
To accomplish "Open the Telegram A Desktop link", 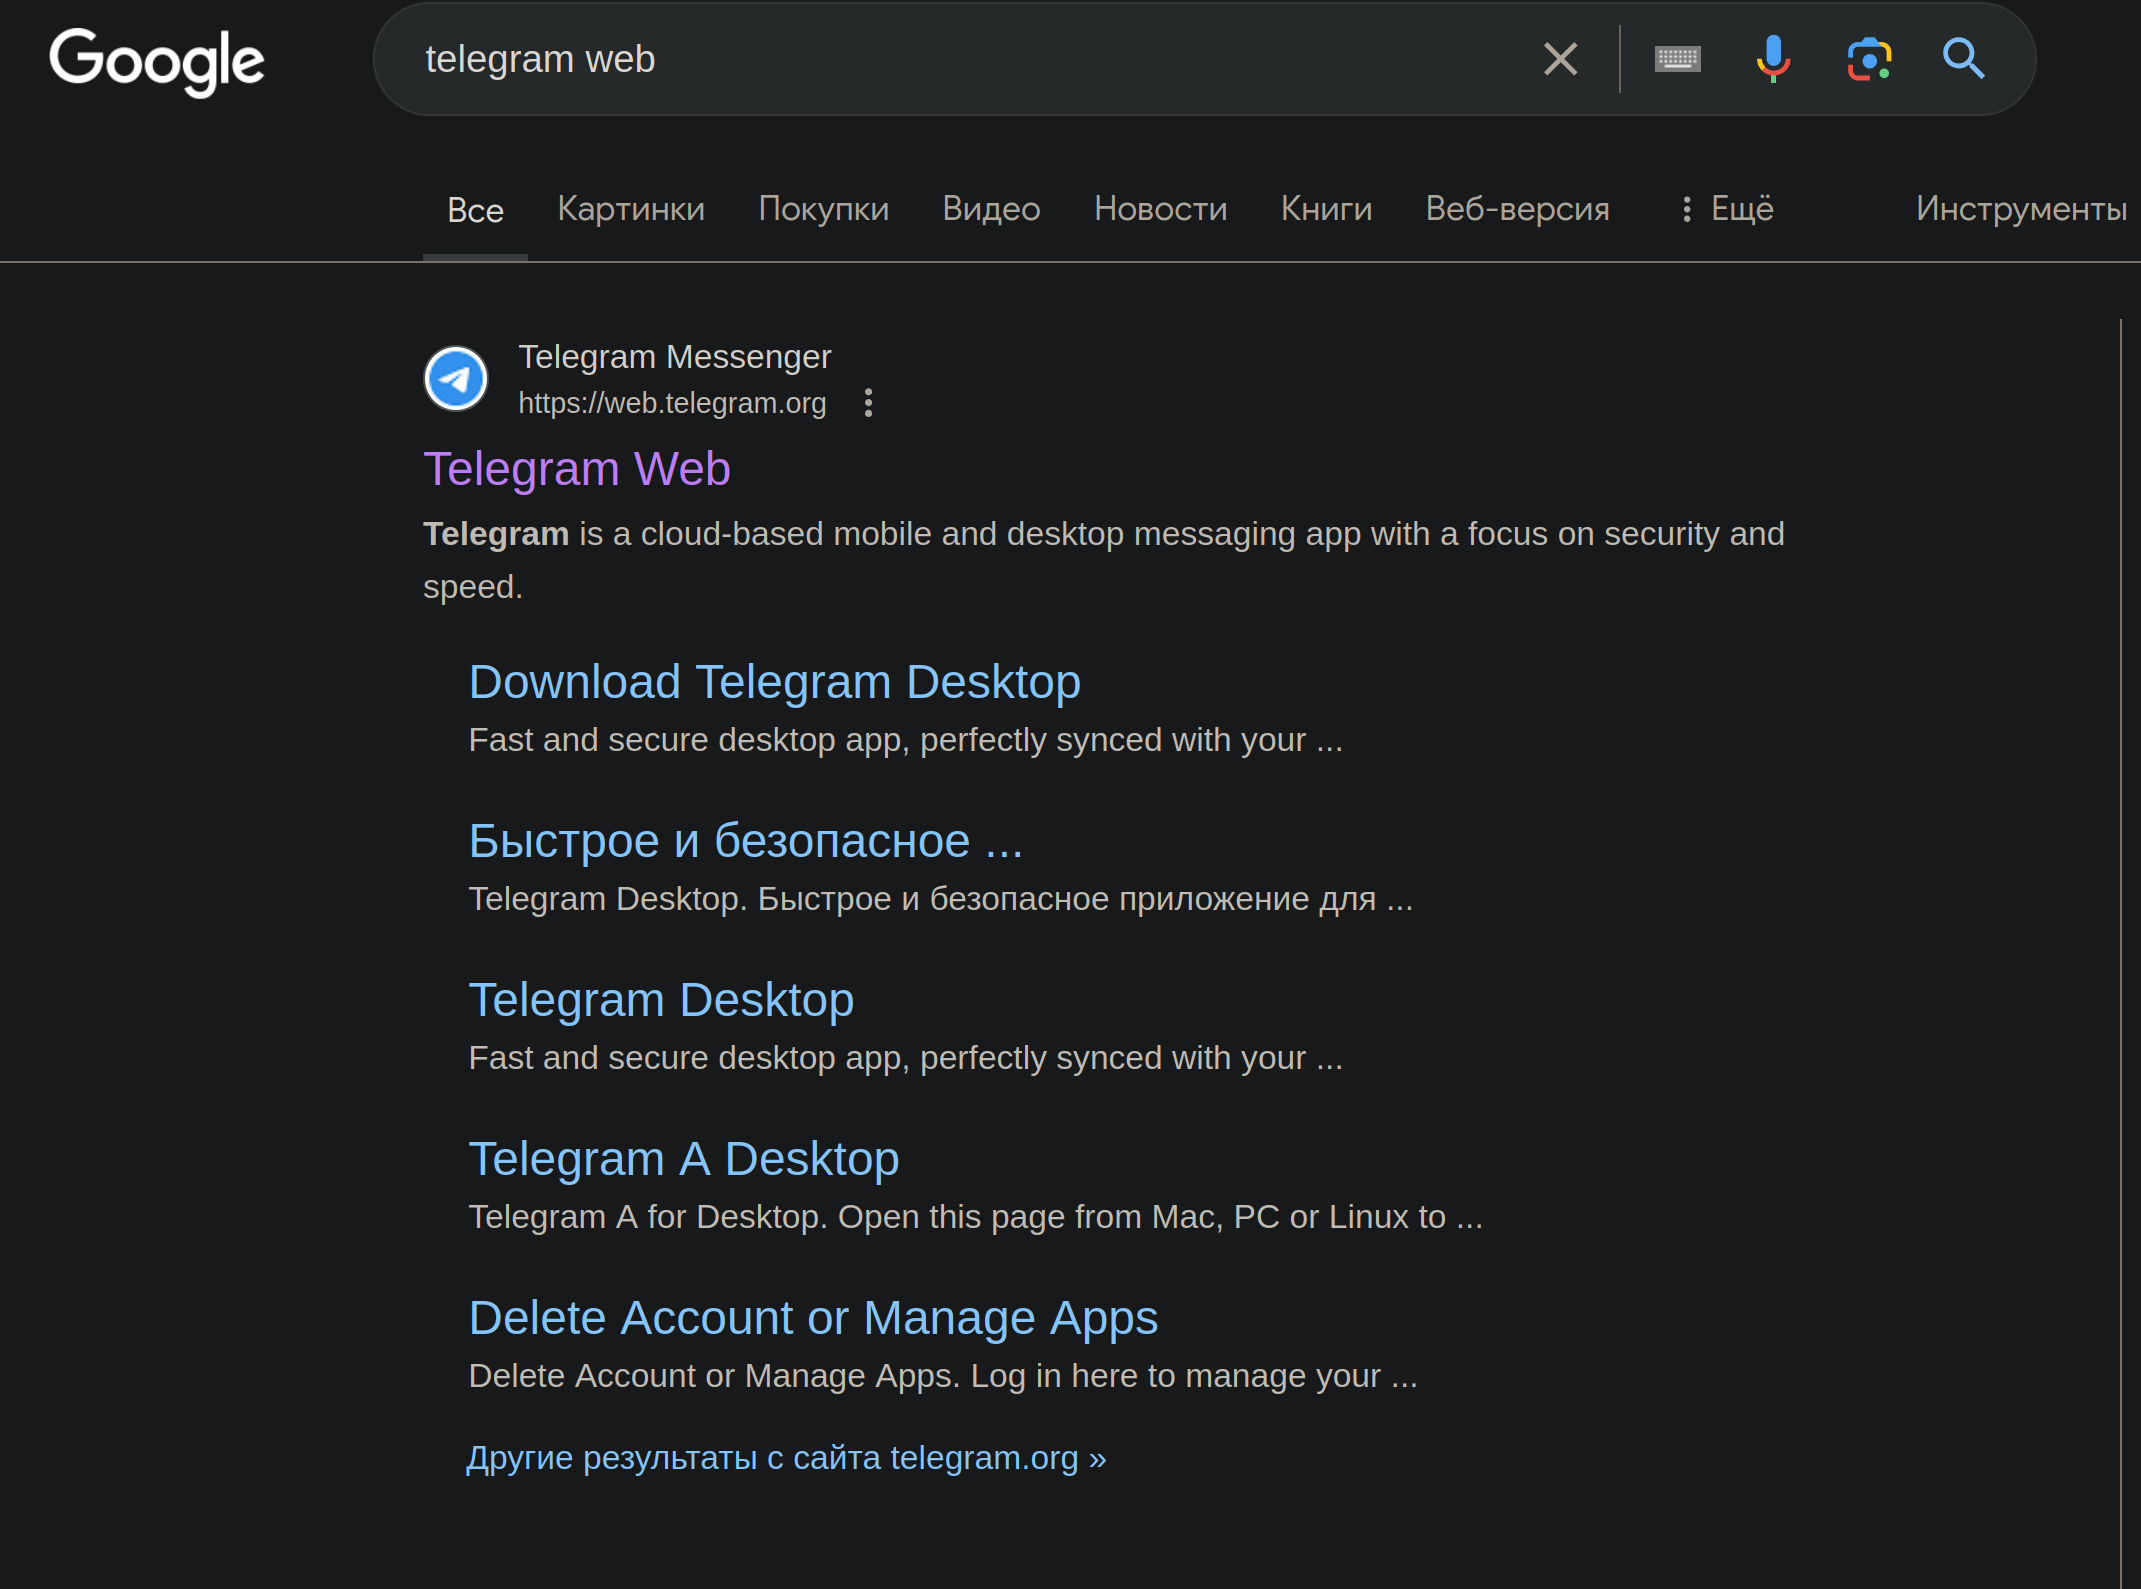I will pyautogui.click(x=684, y=1159).
